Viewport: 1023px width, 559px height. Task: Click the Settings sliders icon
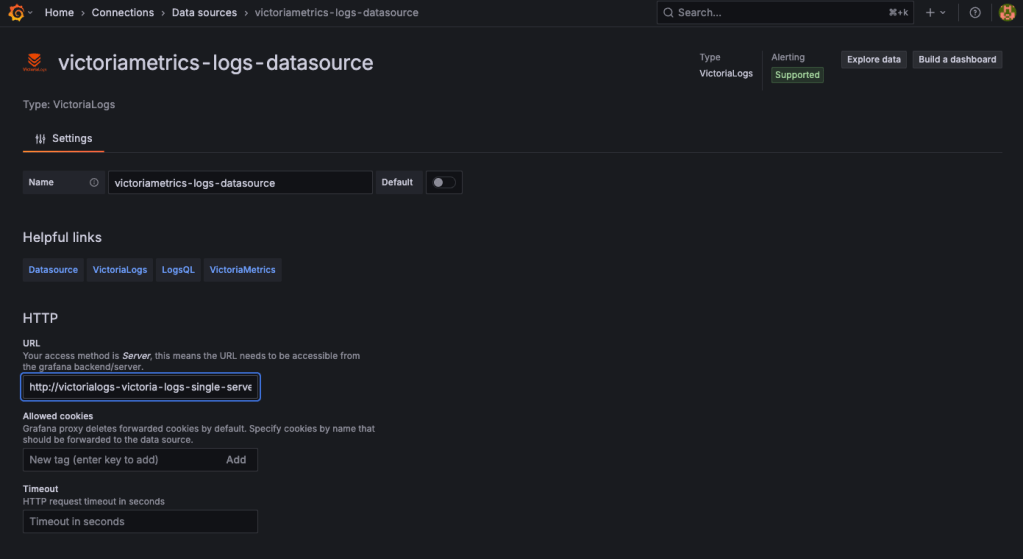[40, 139]
